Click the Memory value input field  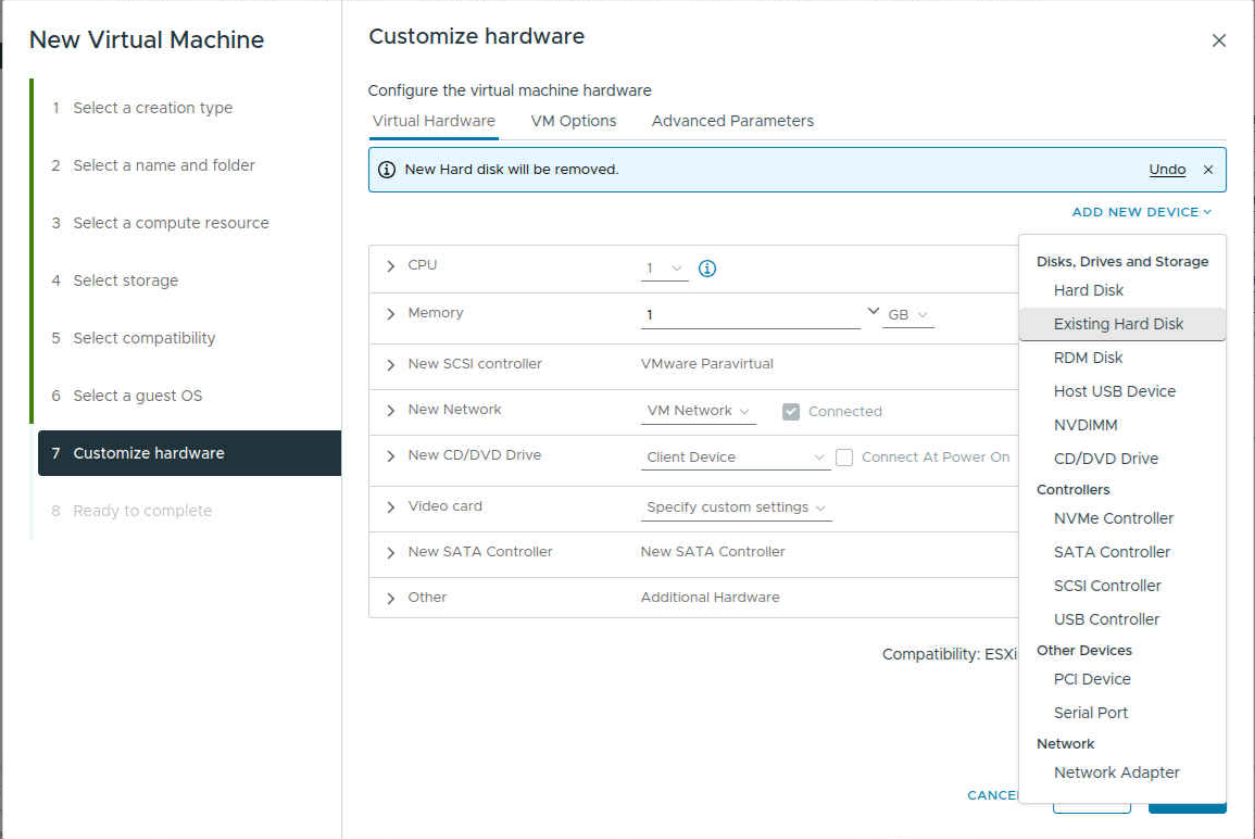point(750,315)
